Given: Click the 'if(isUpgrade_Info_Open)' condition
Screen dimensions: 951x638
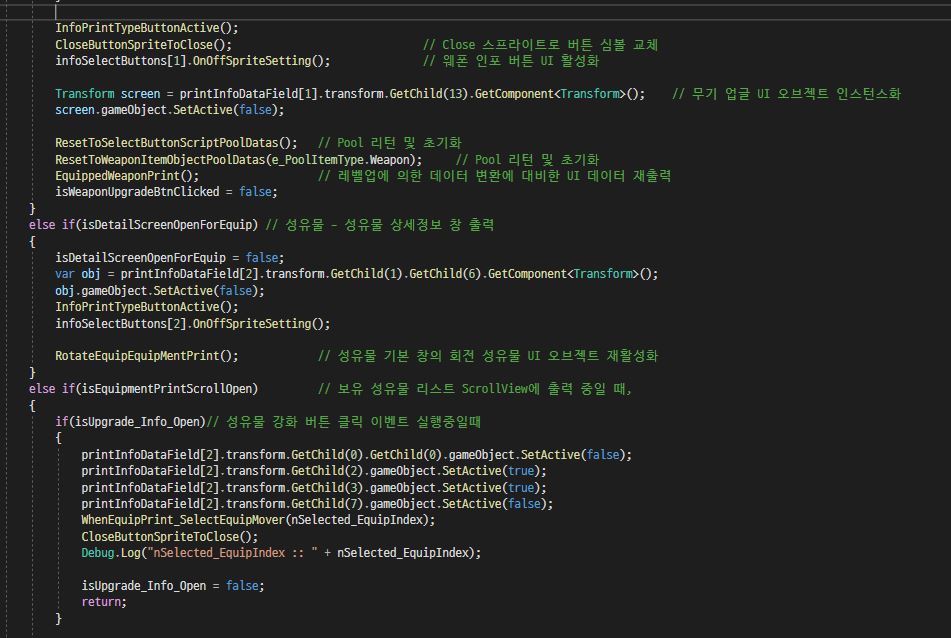Looking at the screenshot, I should click(x=130, y=421).
